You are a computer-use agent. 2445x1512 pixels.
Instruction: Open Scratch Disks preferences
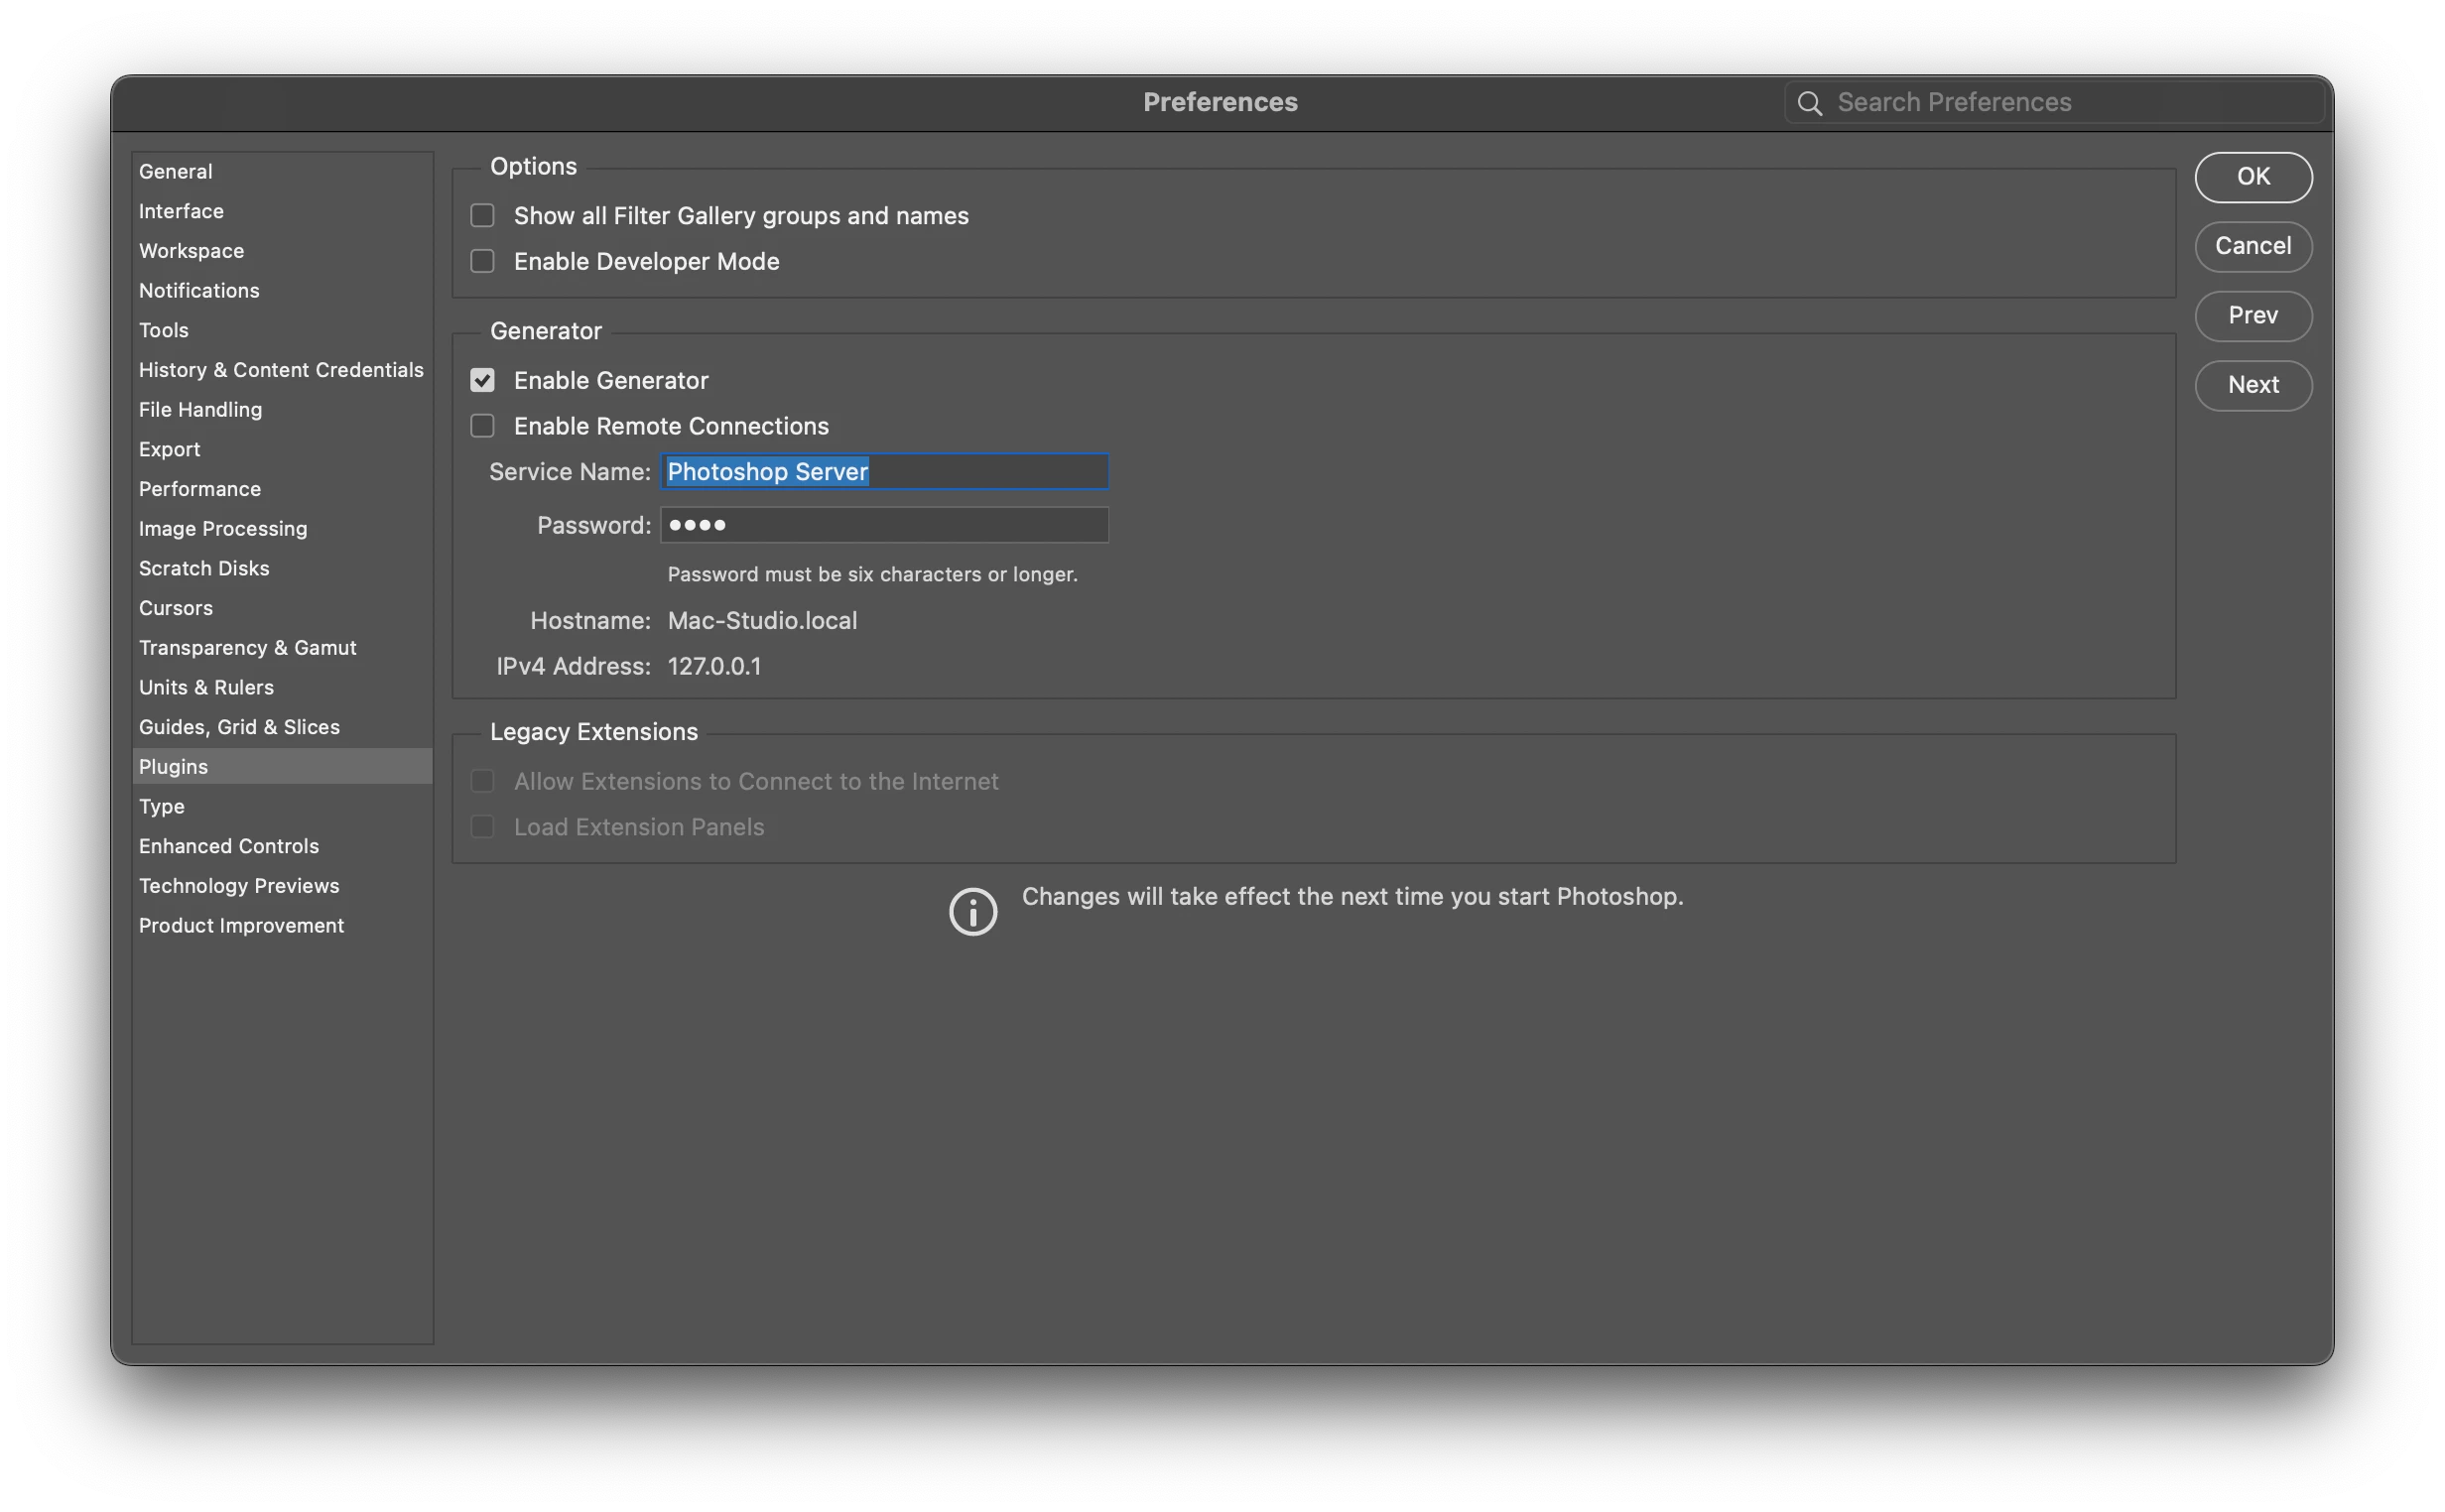click(x=204, y=568)
